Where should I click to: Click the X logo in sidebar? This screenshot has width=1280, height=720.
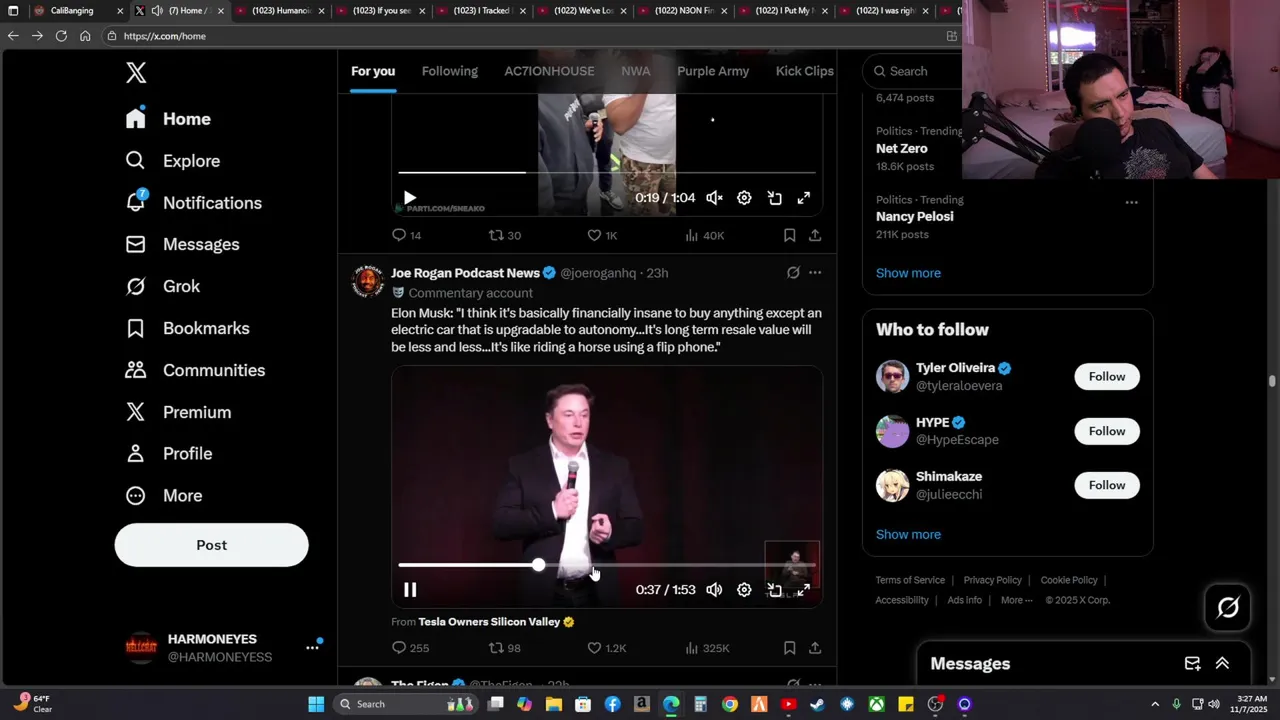[x=136, y=72]
